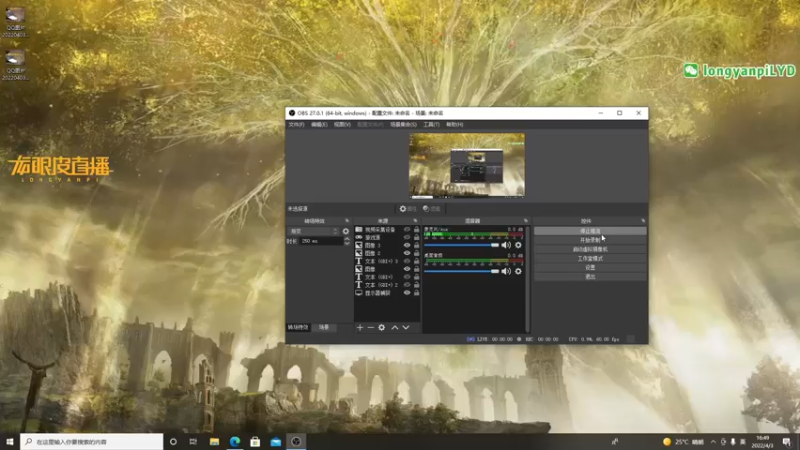The height and width of the screenshot is (450, 800).
Task: Remove selected source with the minus icon
Action: (x=371, y=328)
